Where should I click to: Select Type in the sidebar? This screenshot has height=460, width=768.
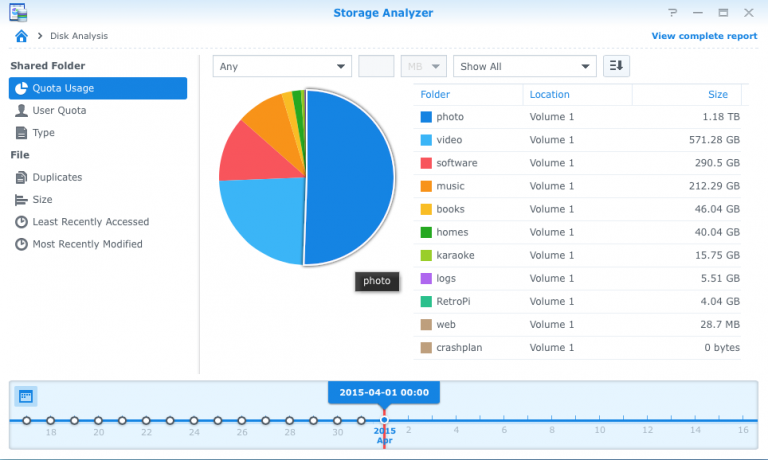pos(44,133)
